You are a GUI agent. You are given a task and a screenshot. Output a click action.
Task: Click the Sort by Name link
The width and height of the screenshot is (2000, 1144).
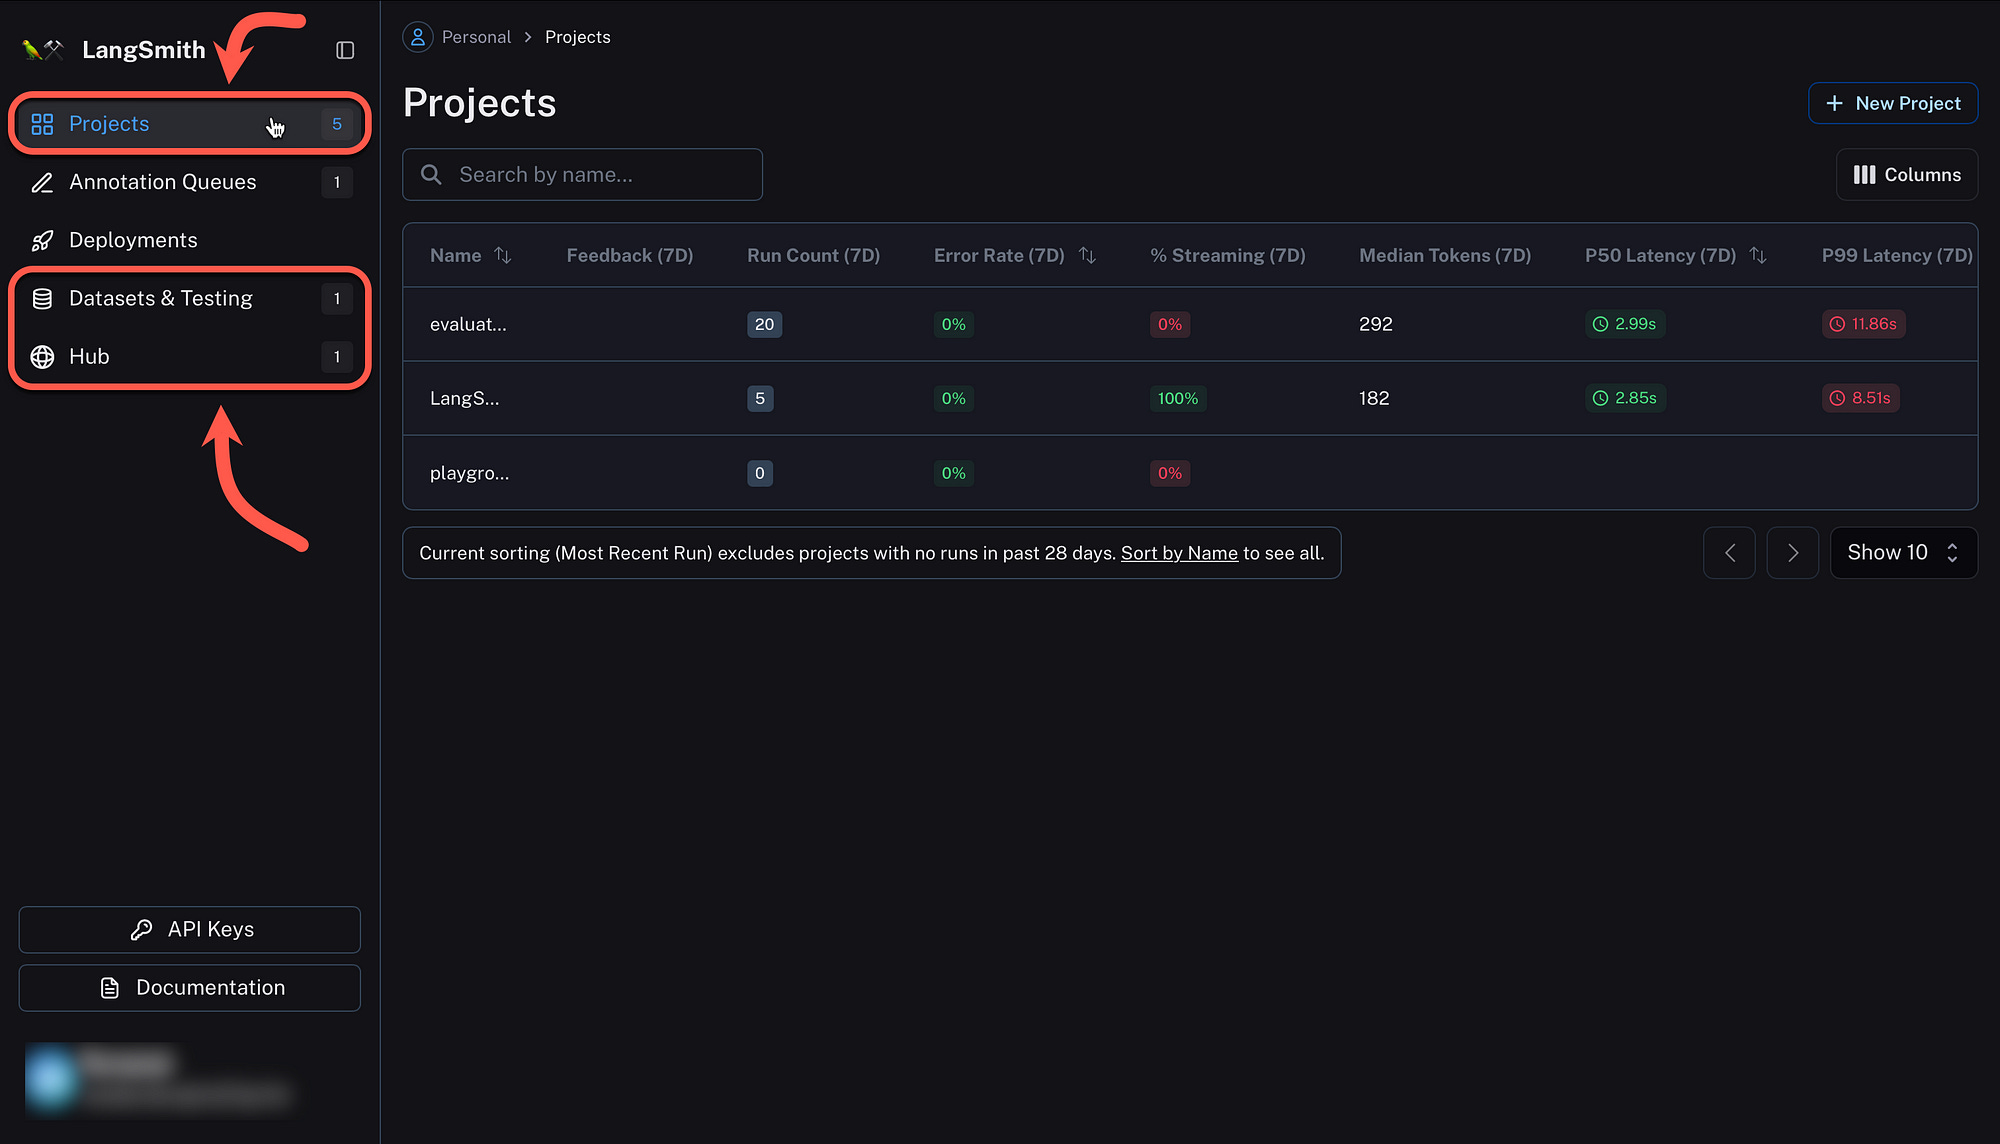pos(1179,553)
